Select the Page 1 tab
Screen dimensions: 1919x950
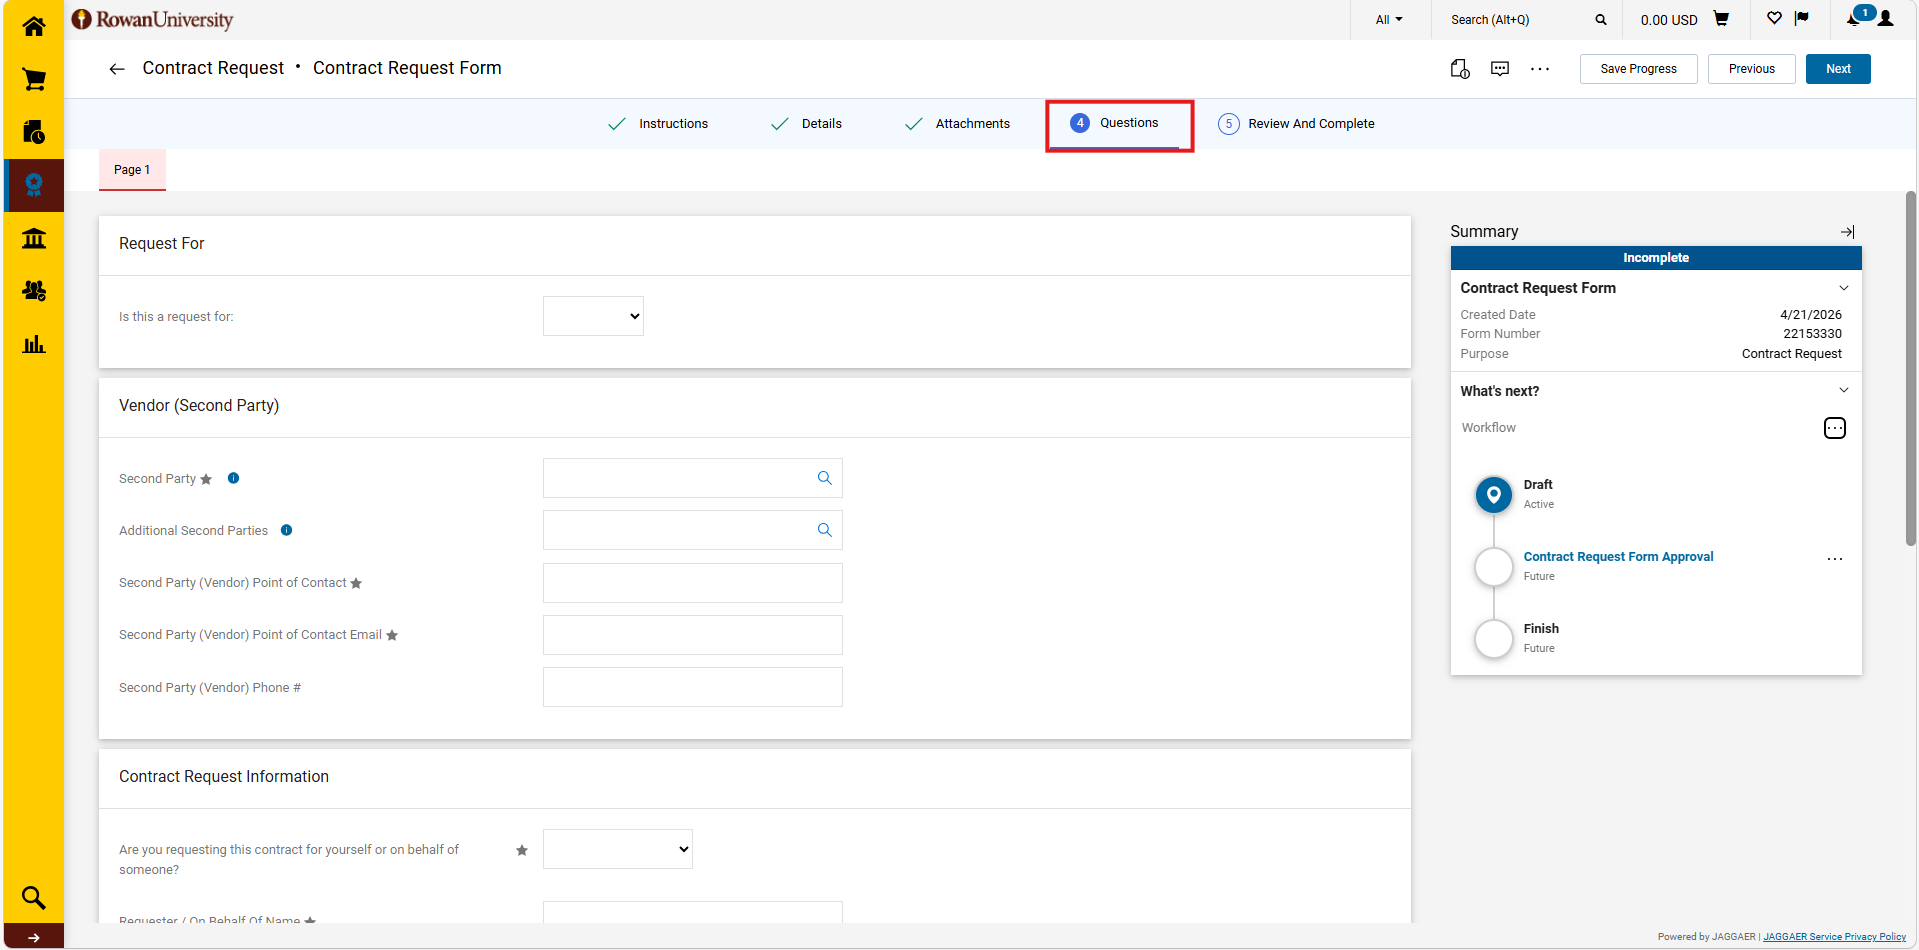tap(132, 170)
